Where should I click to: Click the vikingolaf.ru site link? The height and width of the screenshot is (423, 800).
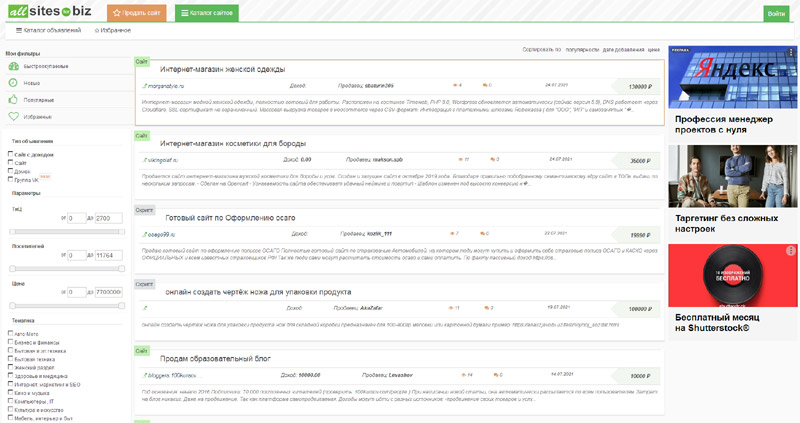(163, 160)
